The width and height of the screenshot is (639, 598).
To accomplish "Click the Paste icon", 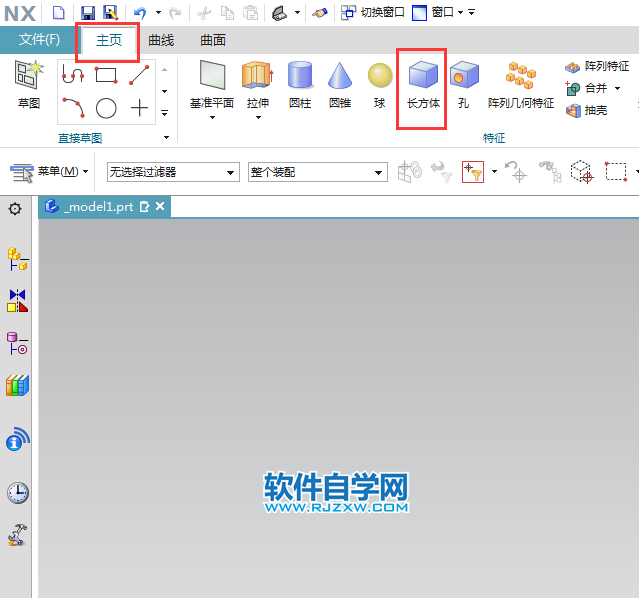I will (250, 13).
